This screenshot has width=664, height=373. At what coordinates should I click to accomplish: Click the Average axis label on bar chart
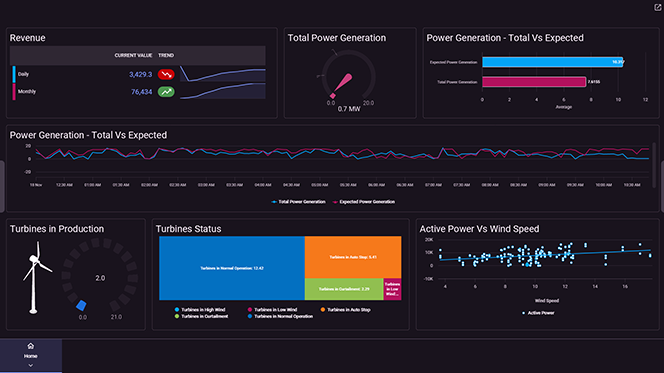pyautogui.click(x=564, y=107)
